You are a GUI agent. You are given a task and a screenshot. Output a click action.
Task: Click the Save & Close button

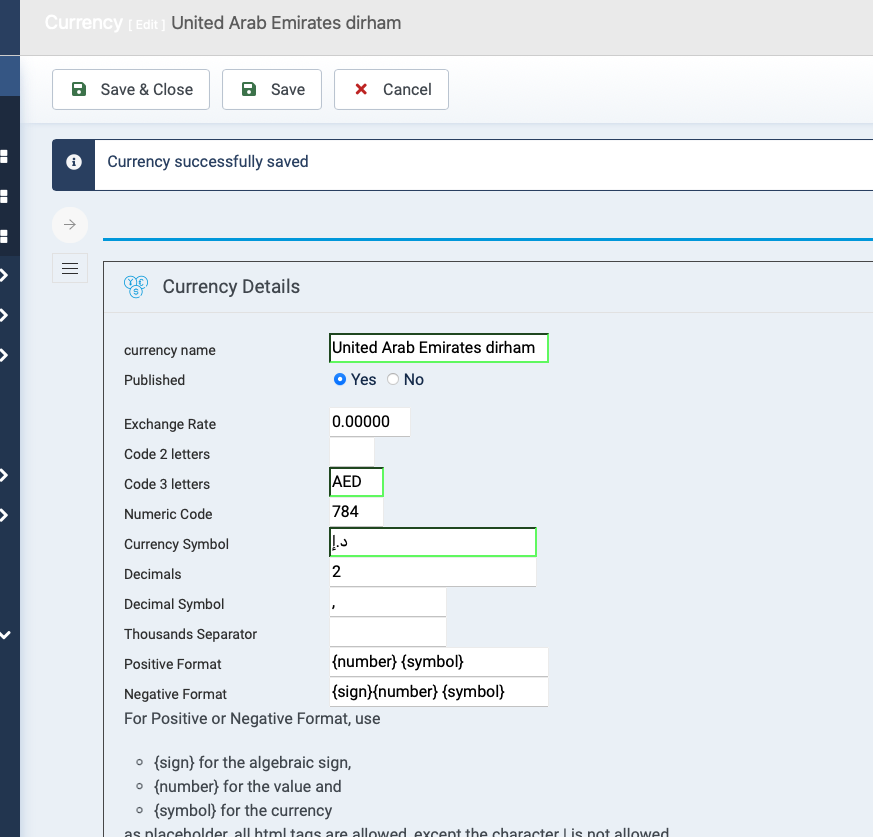pyautogui.click(x=131, y=89)
